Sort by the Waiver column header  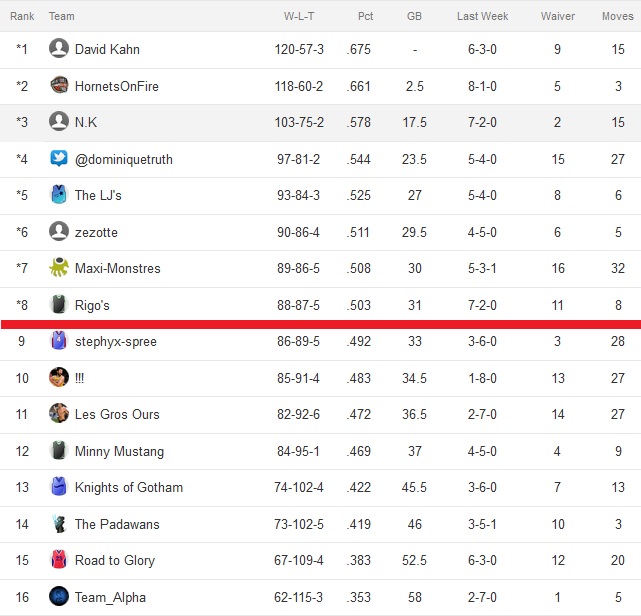(558, 16)
